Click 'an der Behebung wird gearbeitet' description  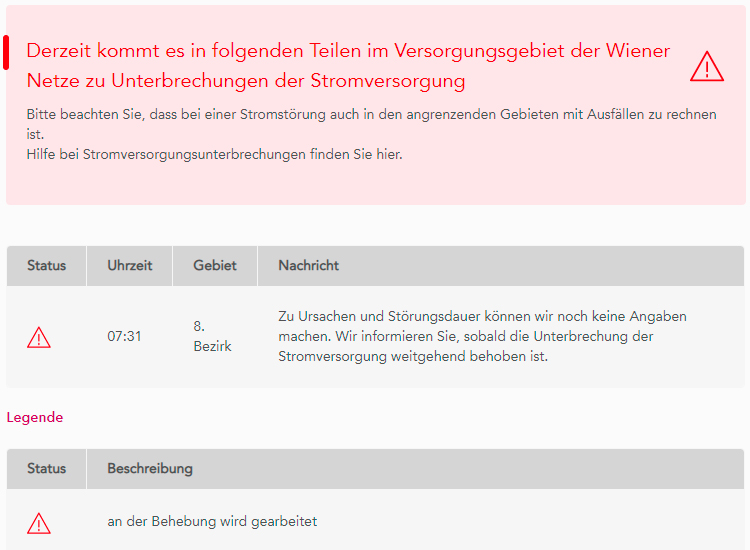pyautogui.click(x=212, y=521)
